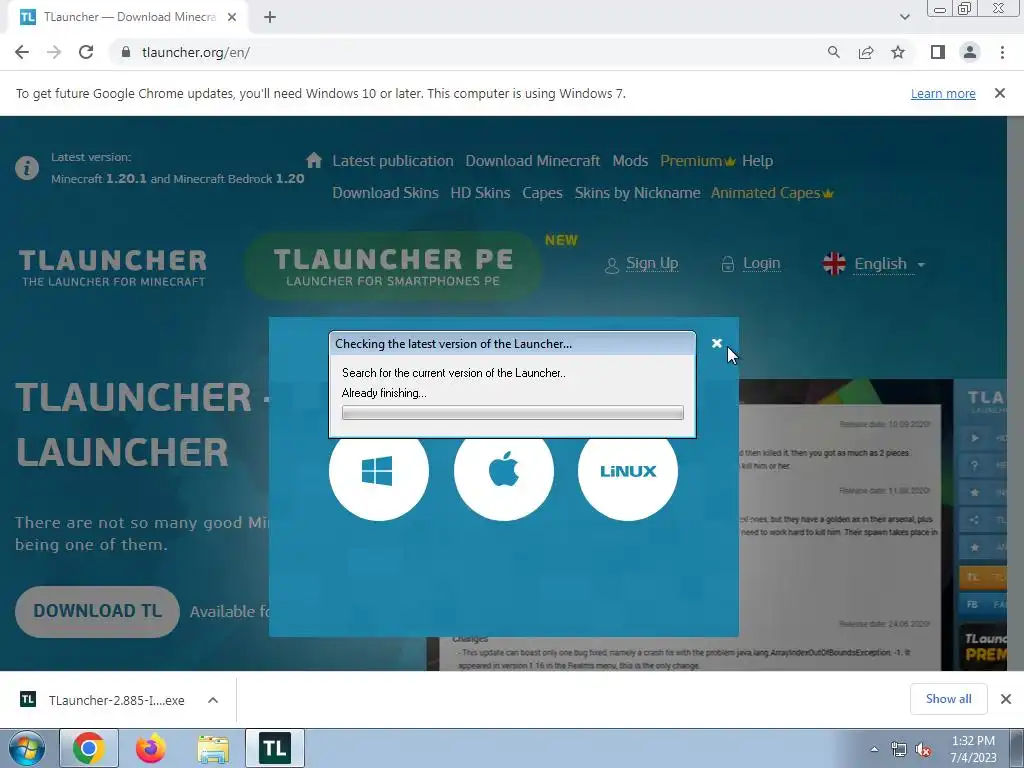Click the DOWNLOAD TL button
Screen dimensions: 1024x768
click(x=97, y=611)
